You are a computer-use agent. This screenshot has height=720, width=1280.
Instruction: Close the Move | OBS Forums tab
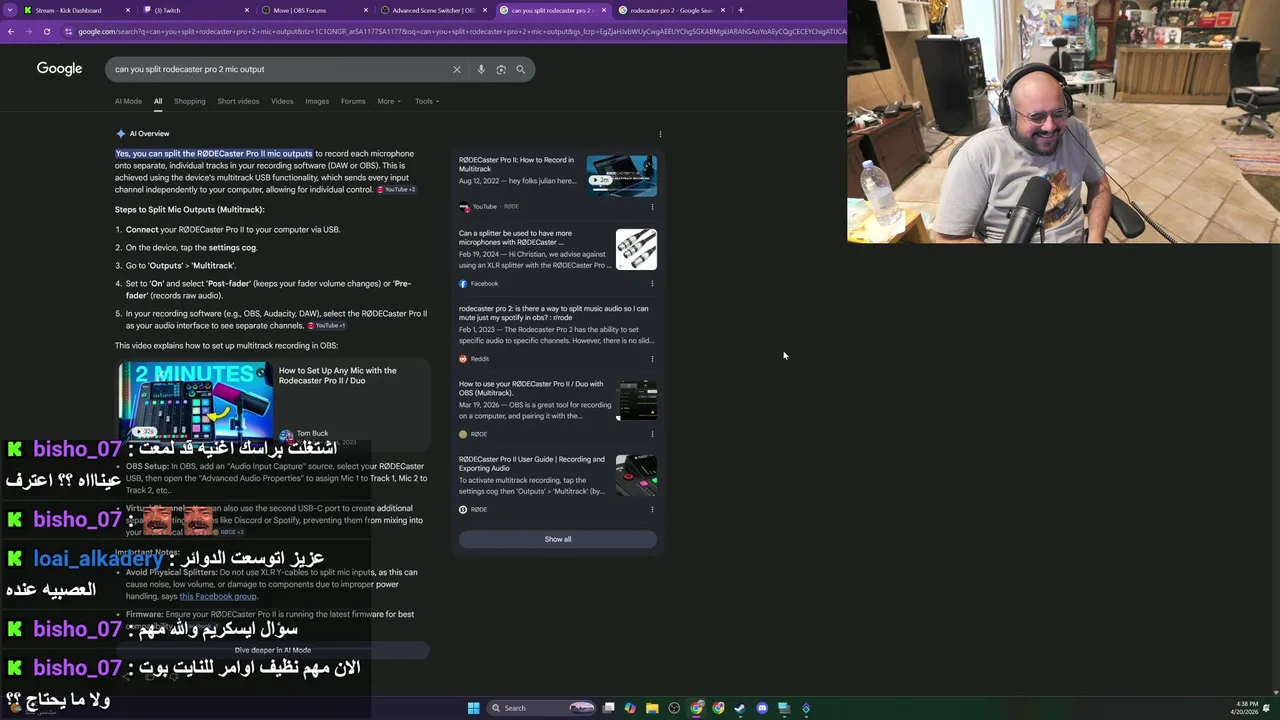(x=366, y=10)
